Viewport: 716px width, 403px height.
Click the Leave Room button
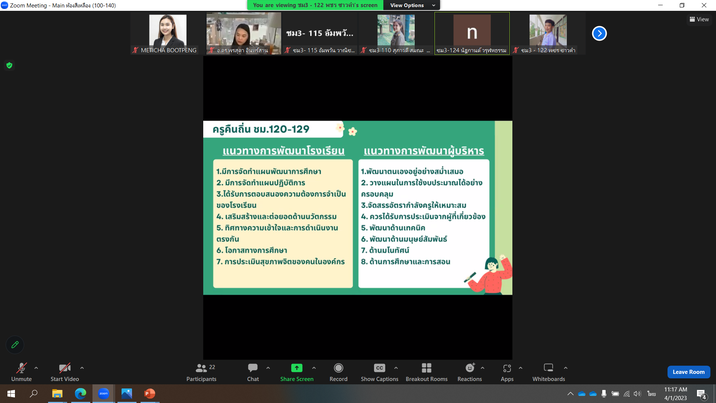click(688, 372)
